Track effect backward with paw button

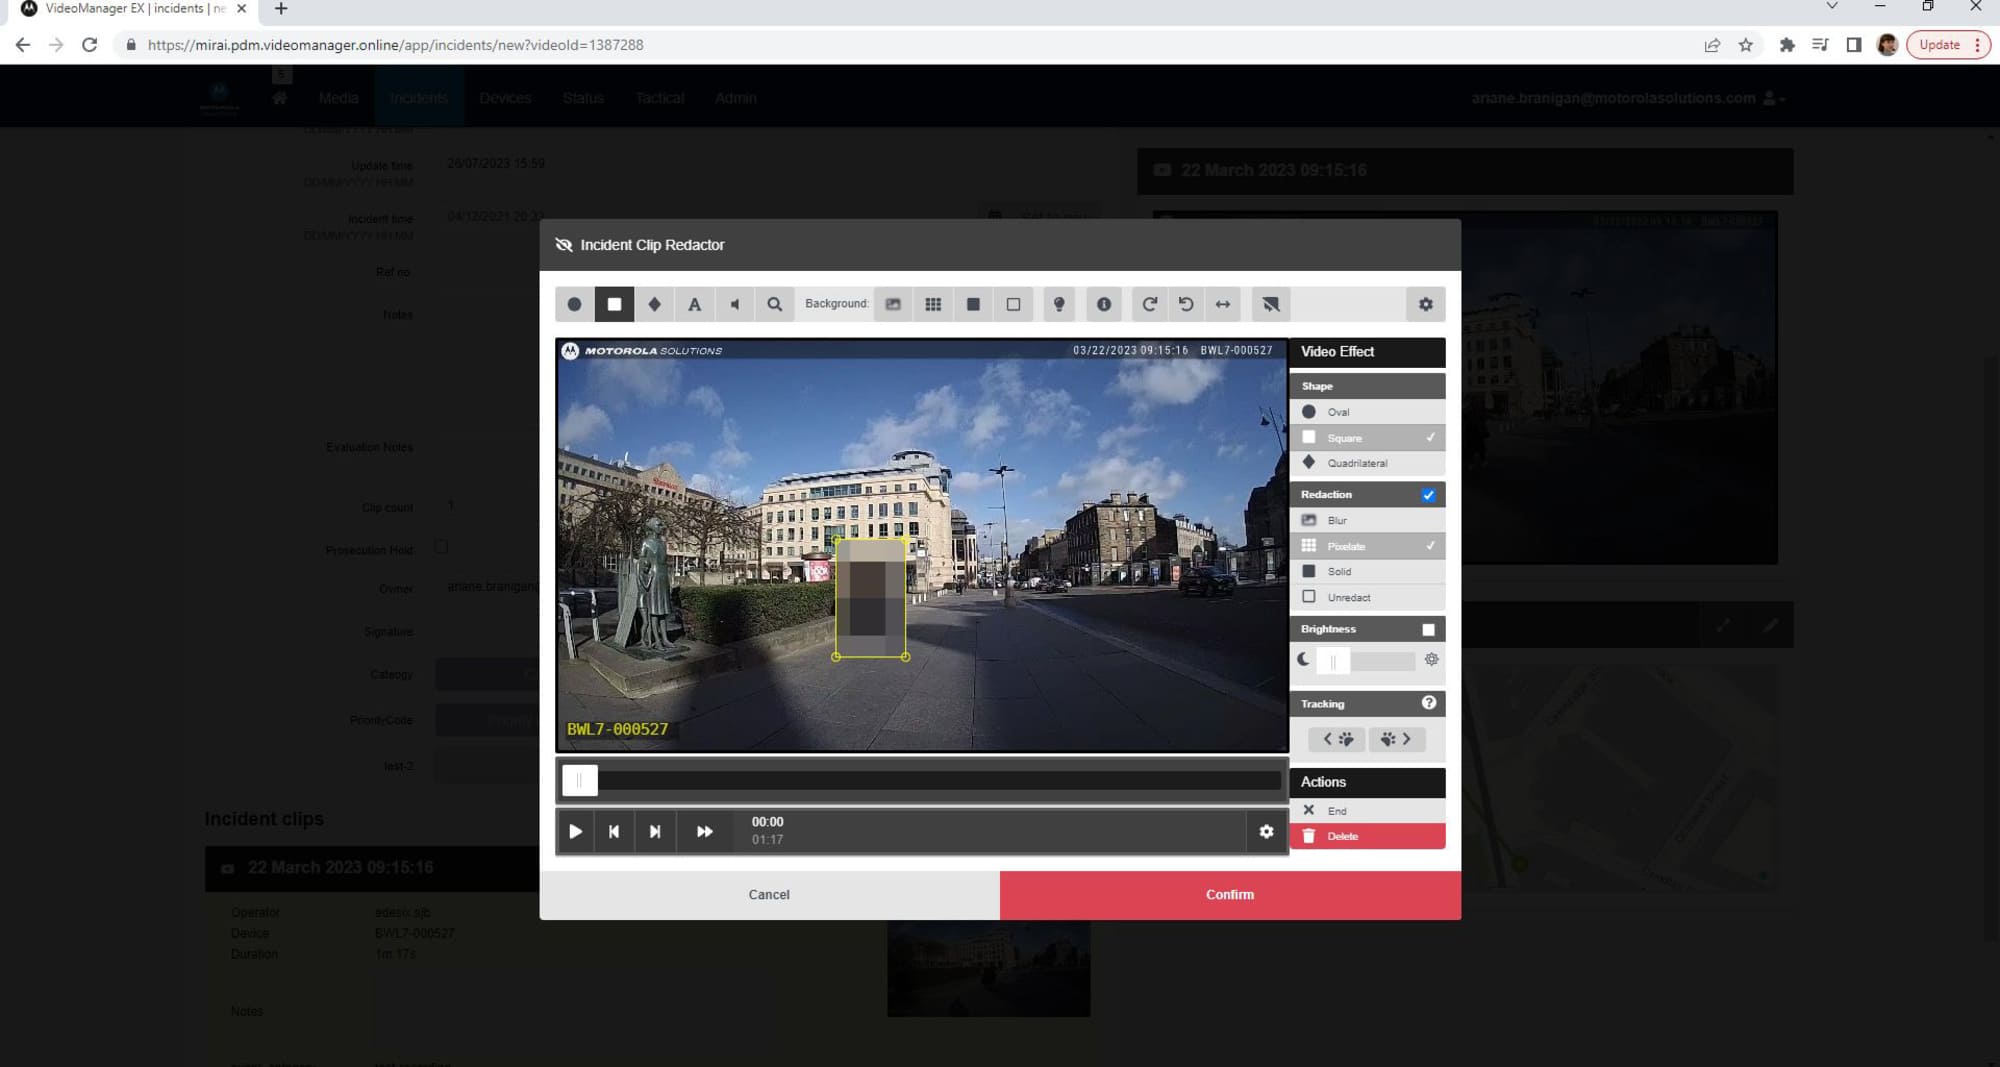1337,739
